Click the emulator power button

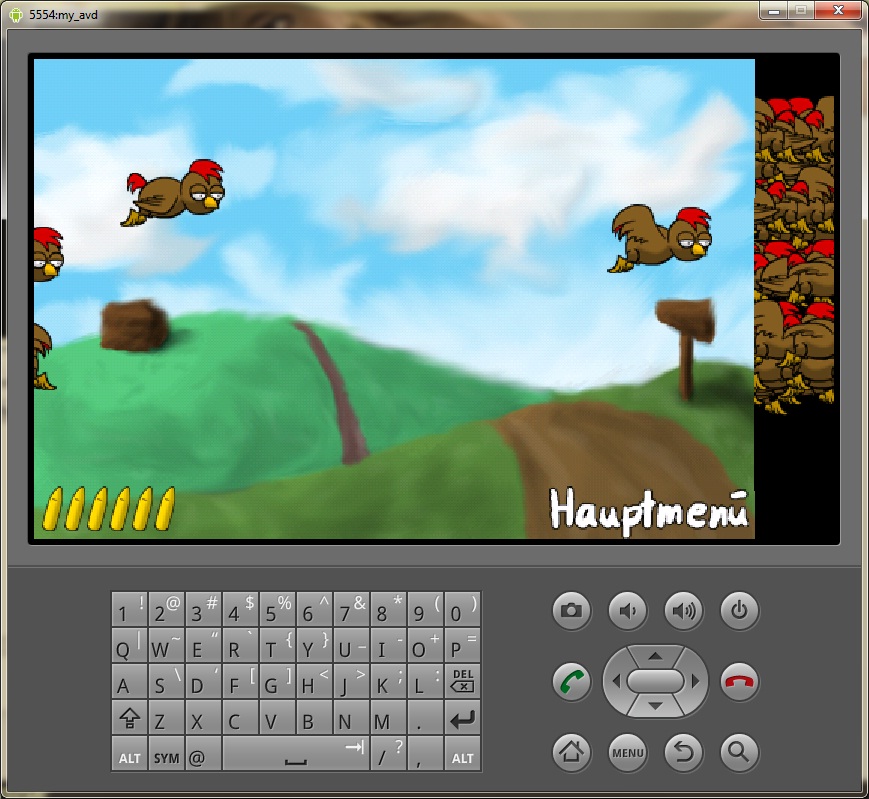[739, 611]
